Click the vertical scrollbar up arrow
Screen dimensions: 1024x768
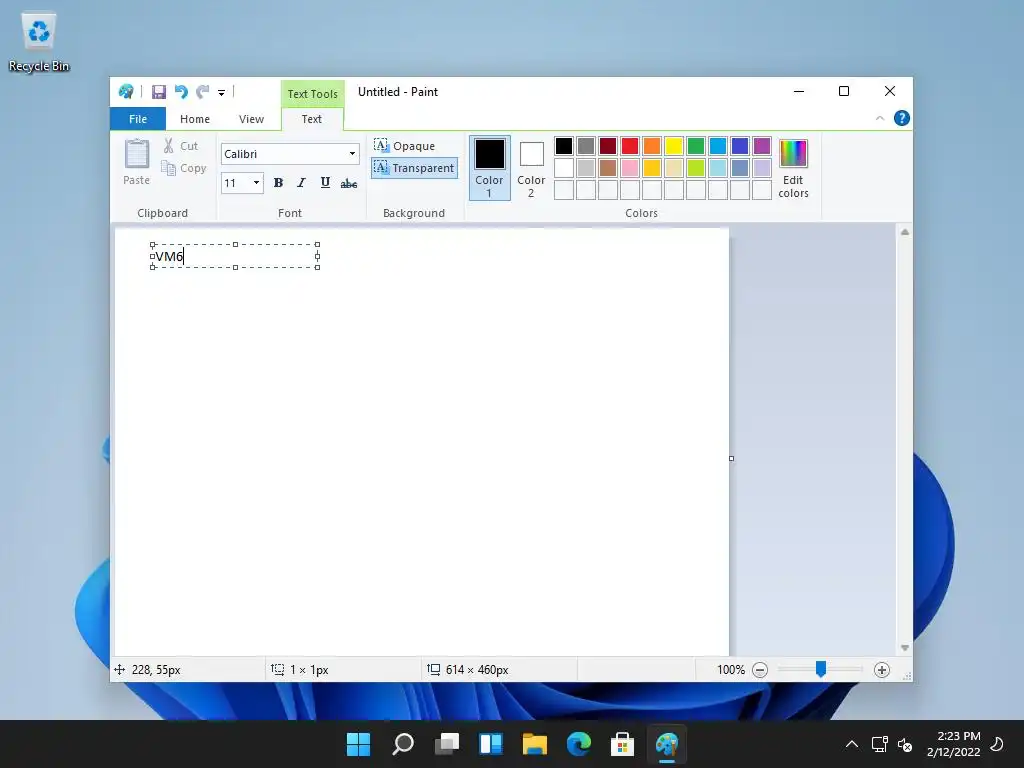(x=904, y=232)
